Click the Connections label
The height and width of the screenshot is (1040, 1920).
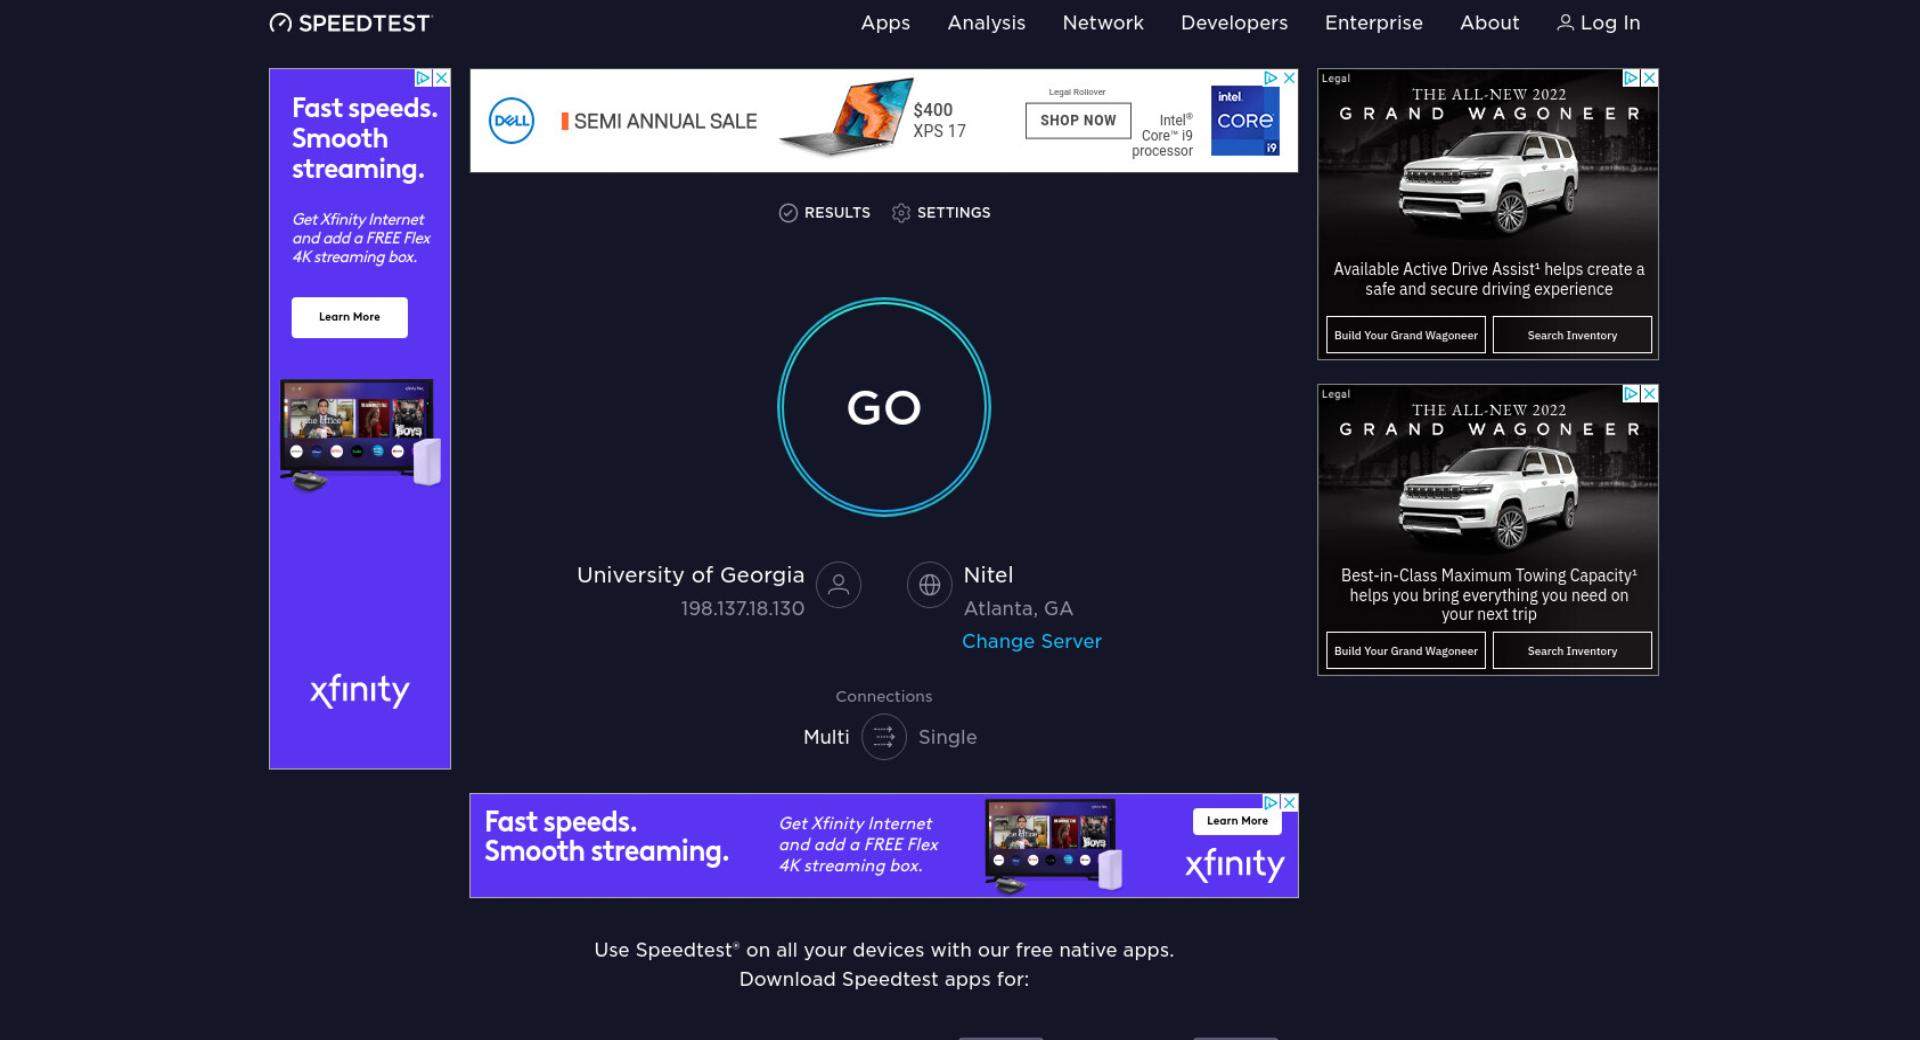(x=884, y=697)
